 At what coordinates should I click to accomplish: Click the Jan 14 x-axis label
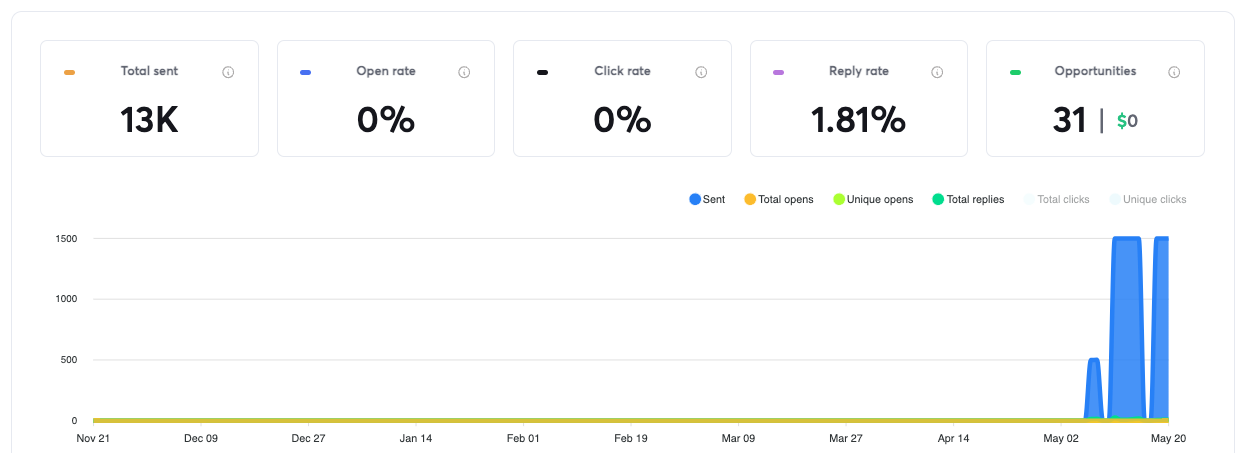point(416,438)
